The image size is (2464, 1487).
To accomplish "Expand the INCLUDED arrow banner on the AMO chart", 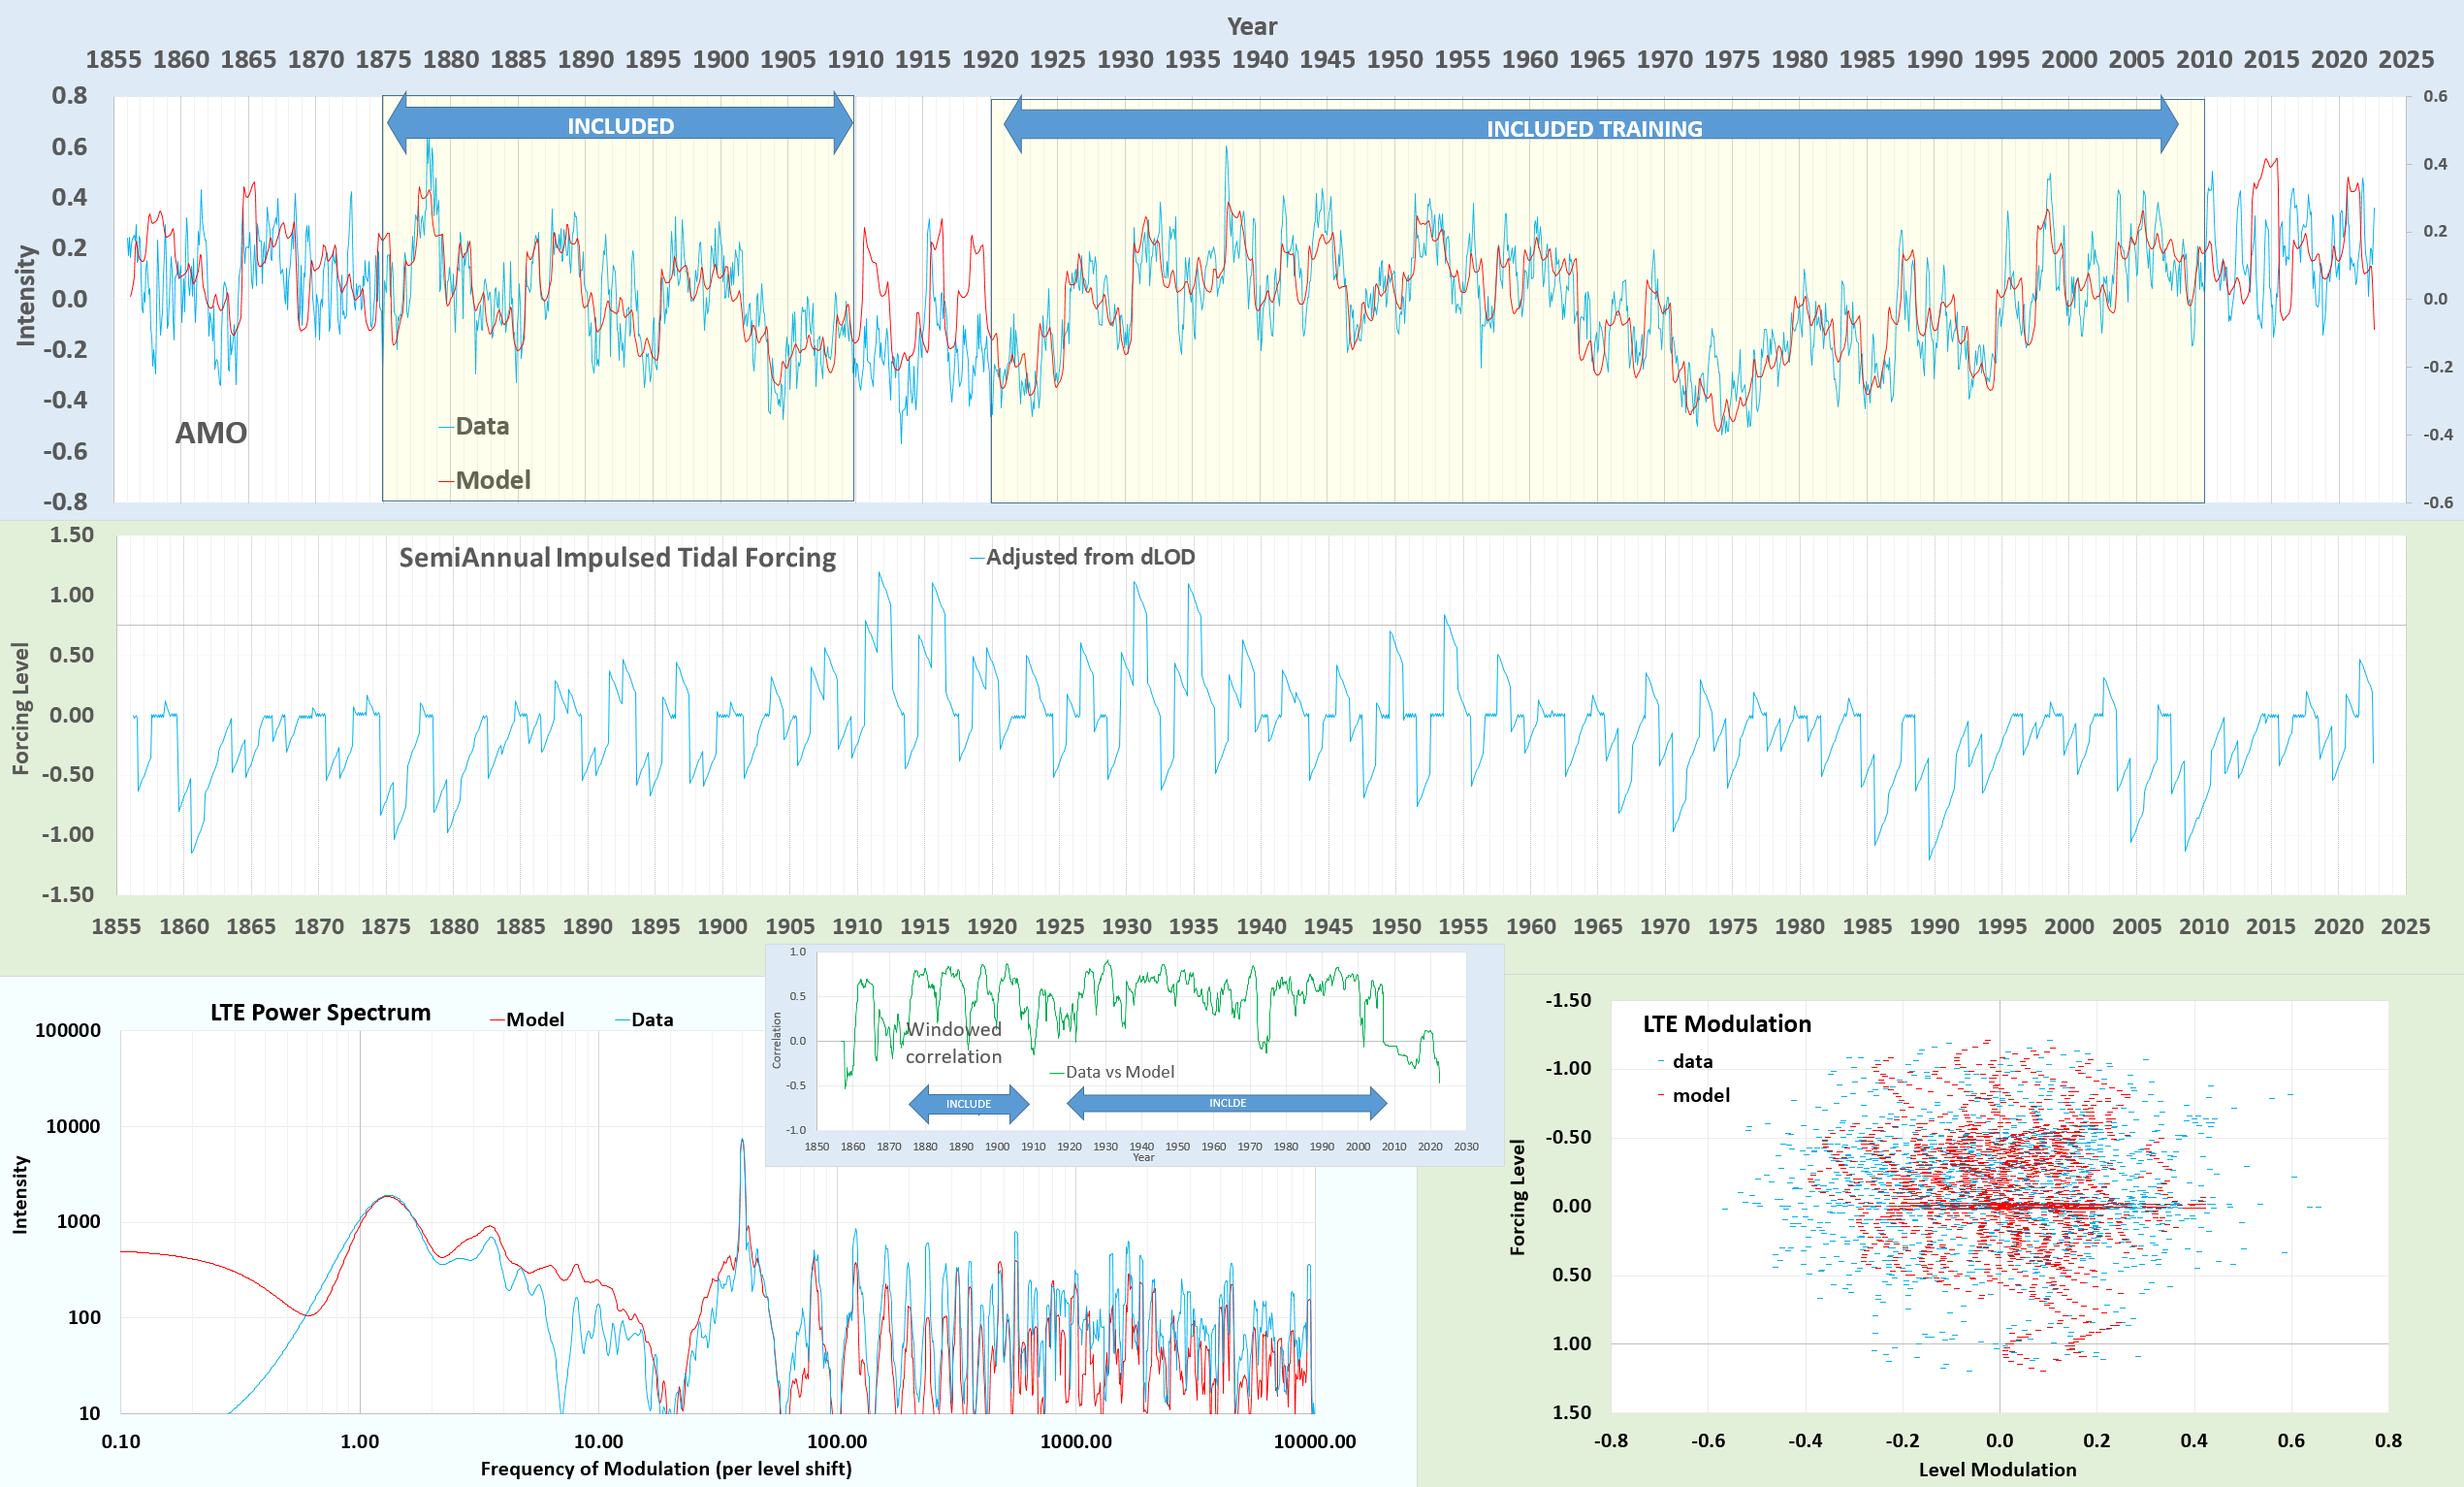I will point(620,126).
